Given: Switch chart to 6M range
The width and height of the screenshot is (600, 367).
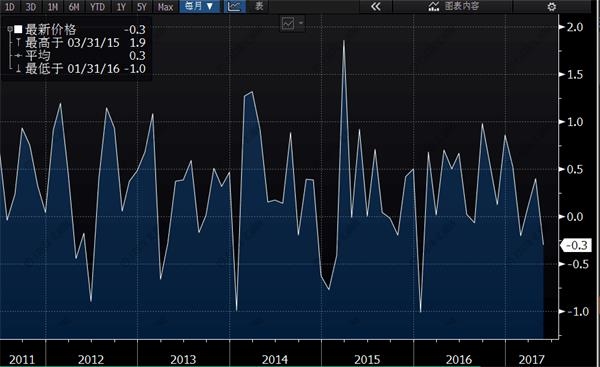Looking at the screenshot, I should pos(74,7).
